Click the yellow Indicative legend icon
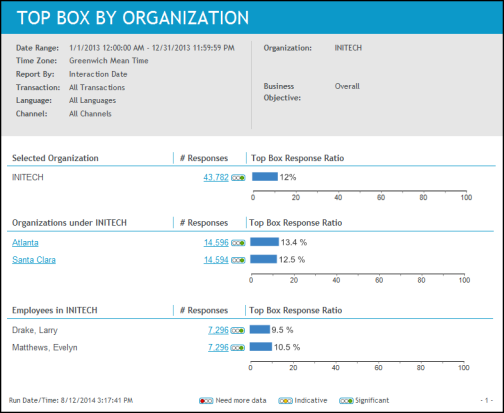The width and height of the screenshot is (504, 413). pyautogui.click(x=285, y=401)
